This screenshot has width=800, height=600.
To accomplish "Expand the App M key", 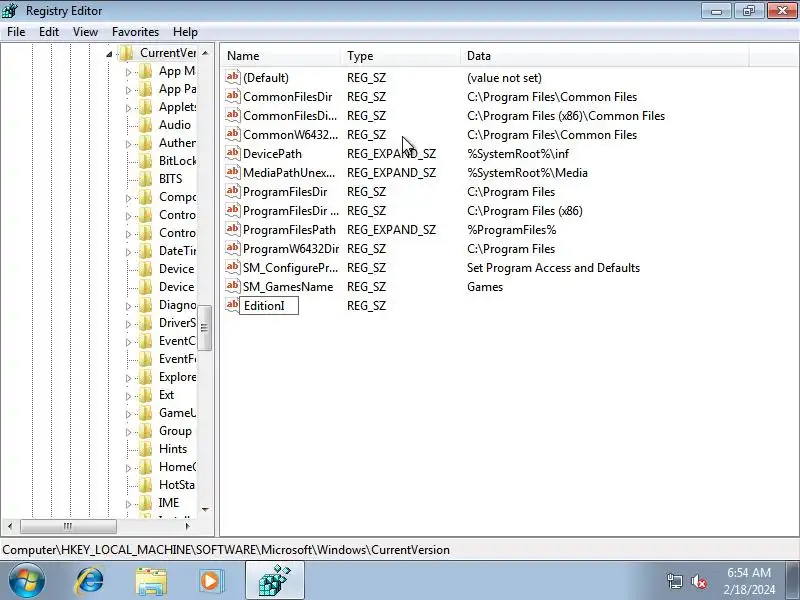I will [129, 72].
